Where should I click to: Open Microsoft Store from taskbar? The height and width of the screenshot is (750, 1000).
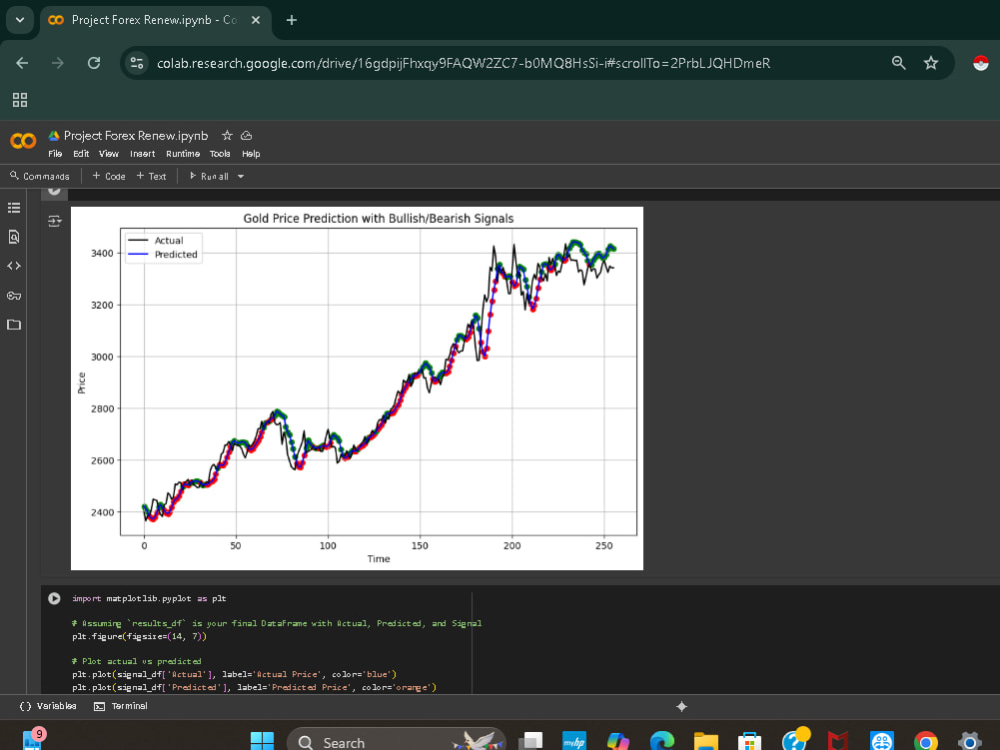749,741
